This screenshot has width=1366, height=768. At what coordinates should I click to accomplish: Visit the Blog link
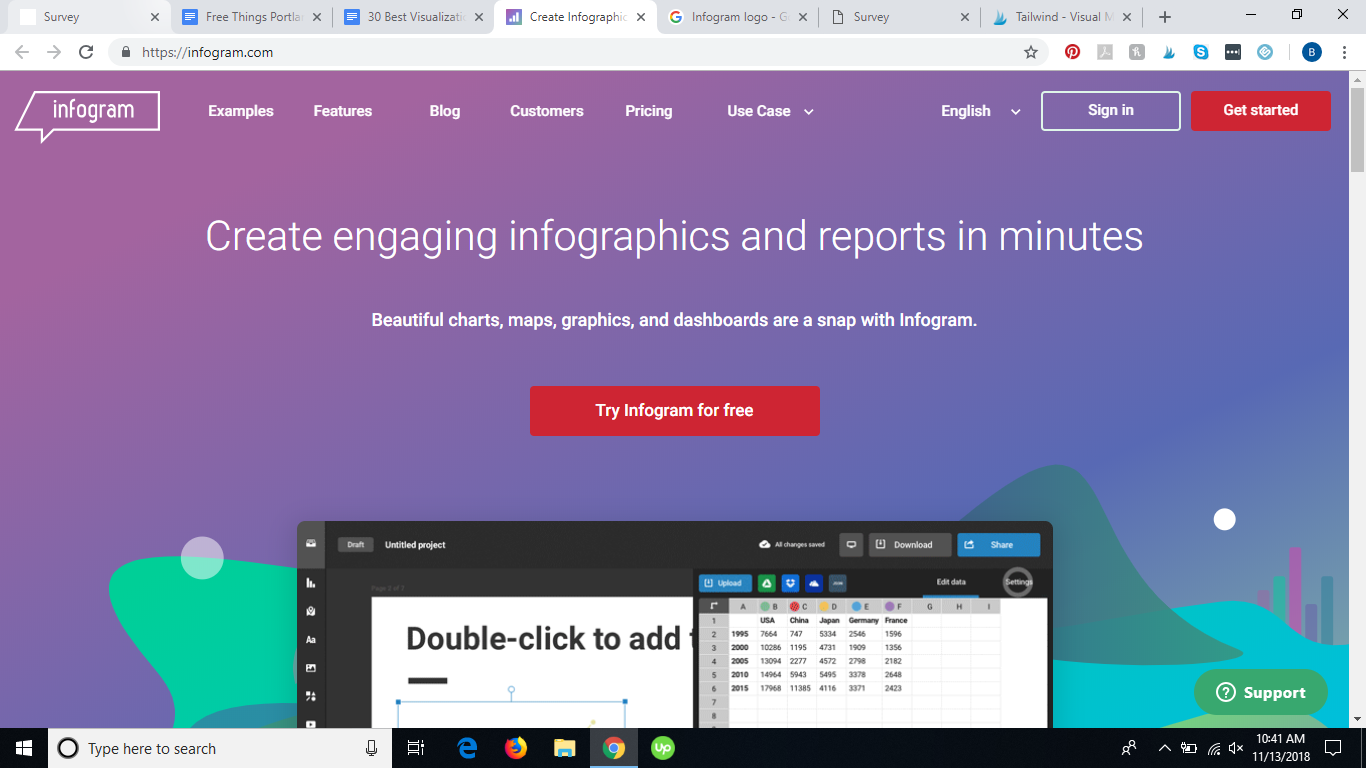tap(445, 111)
